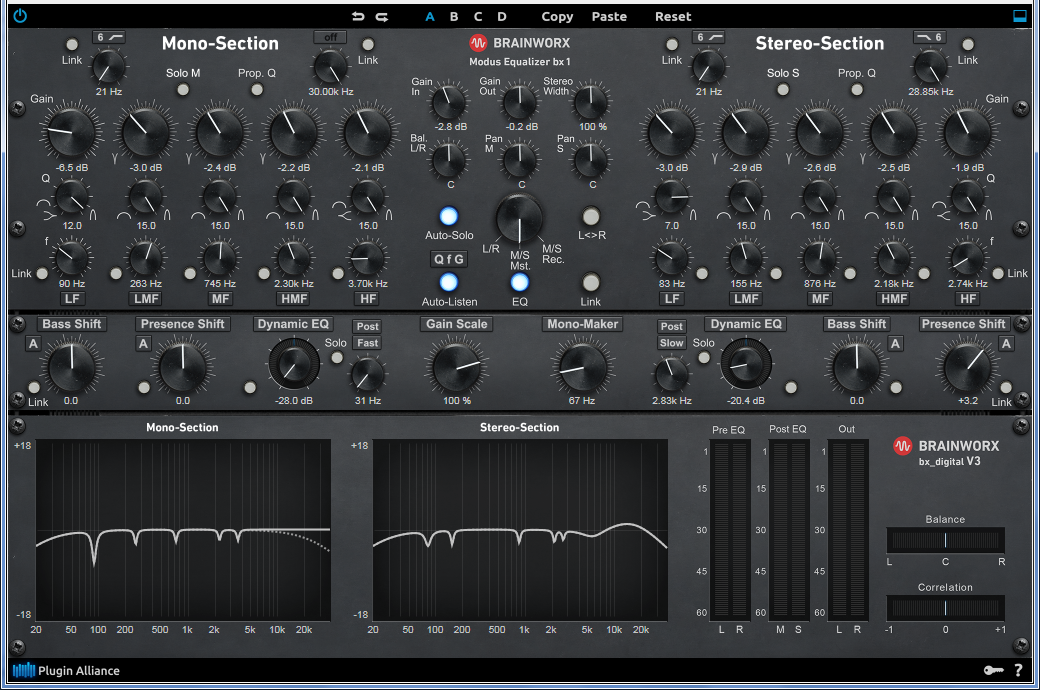The width and height of the screenshot is (1040, 690).
Task: Click Mono Dynamic EQ Post button
Action: (x=367, y=326)
